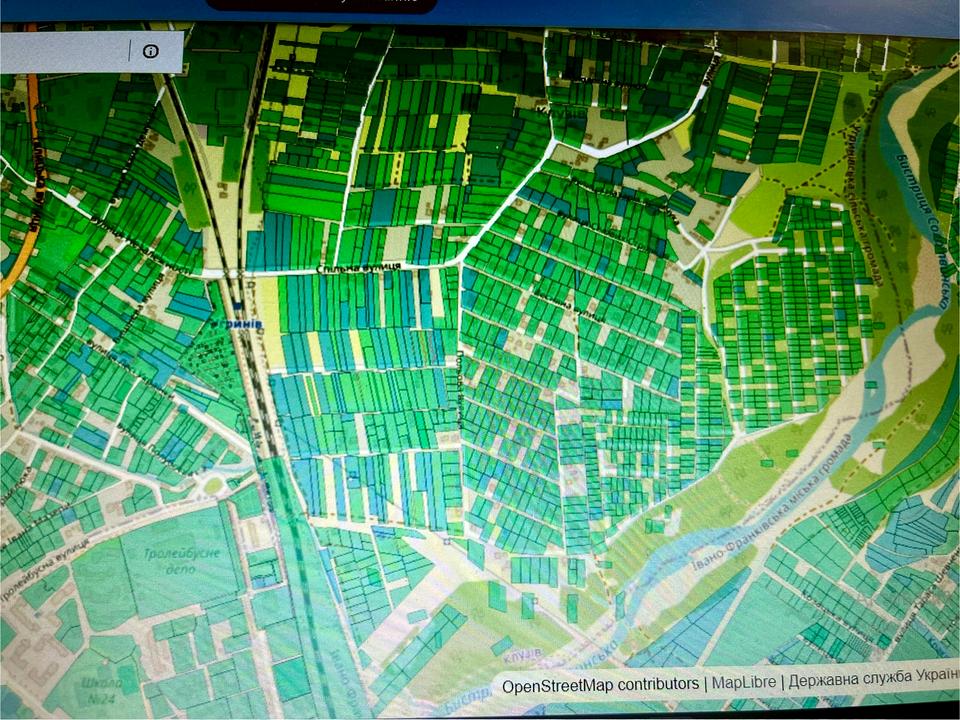Click the dark pill banner at top
This screenshot has height=720, width=960.
pos(320,5)
